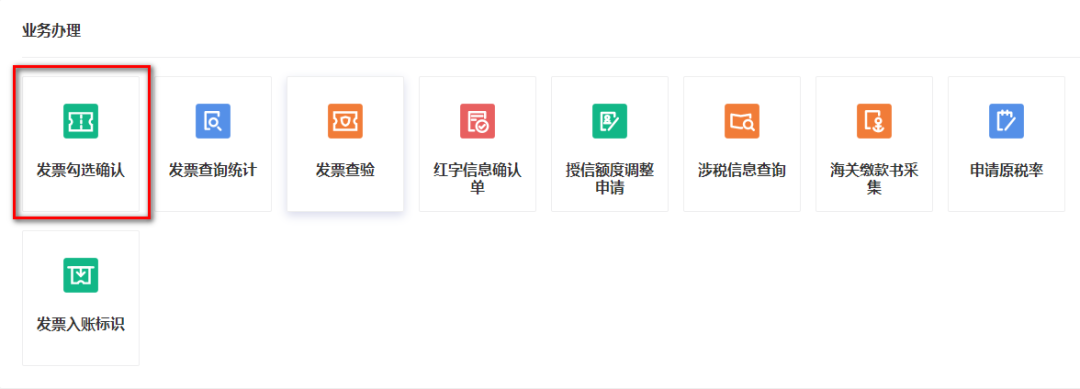Open the 发票勾选确认 label
Viewport: 1080px width, 389px height.
tap(81, 170)
